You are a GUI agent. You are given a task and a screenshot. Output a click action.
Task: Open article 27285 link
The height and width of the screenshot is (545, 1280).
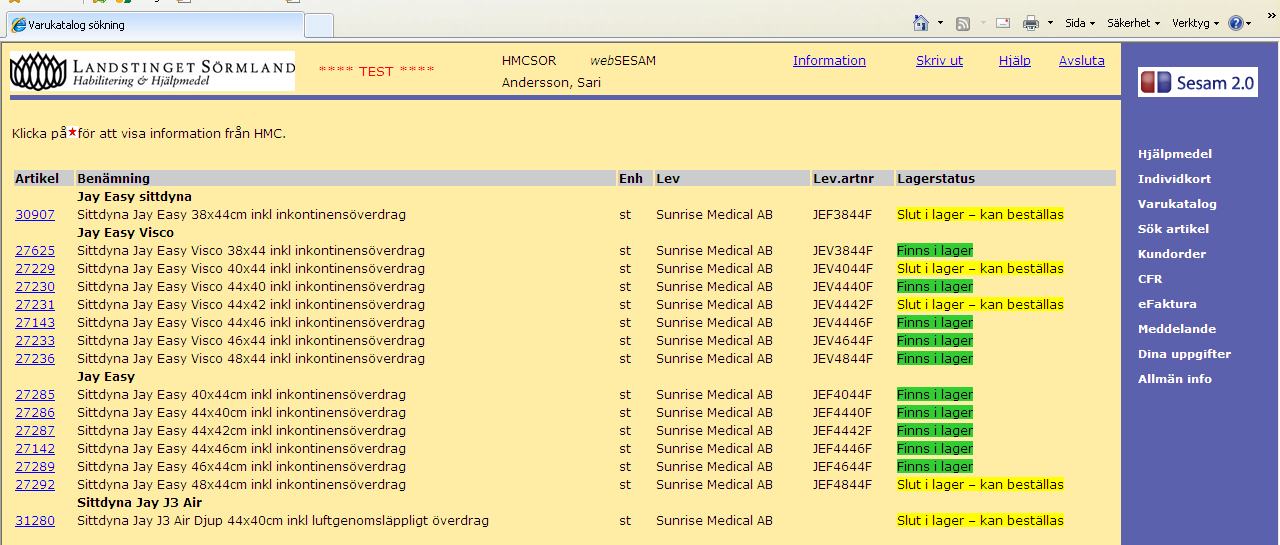(35, 395)
